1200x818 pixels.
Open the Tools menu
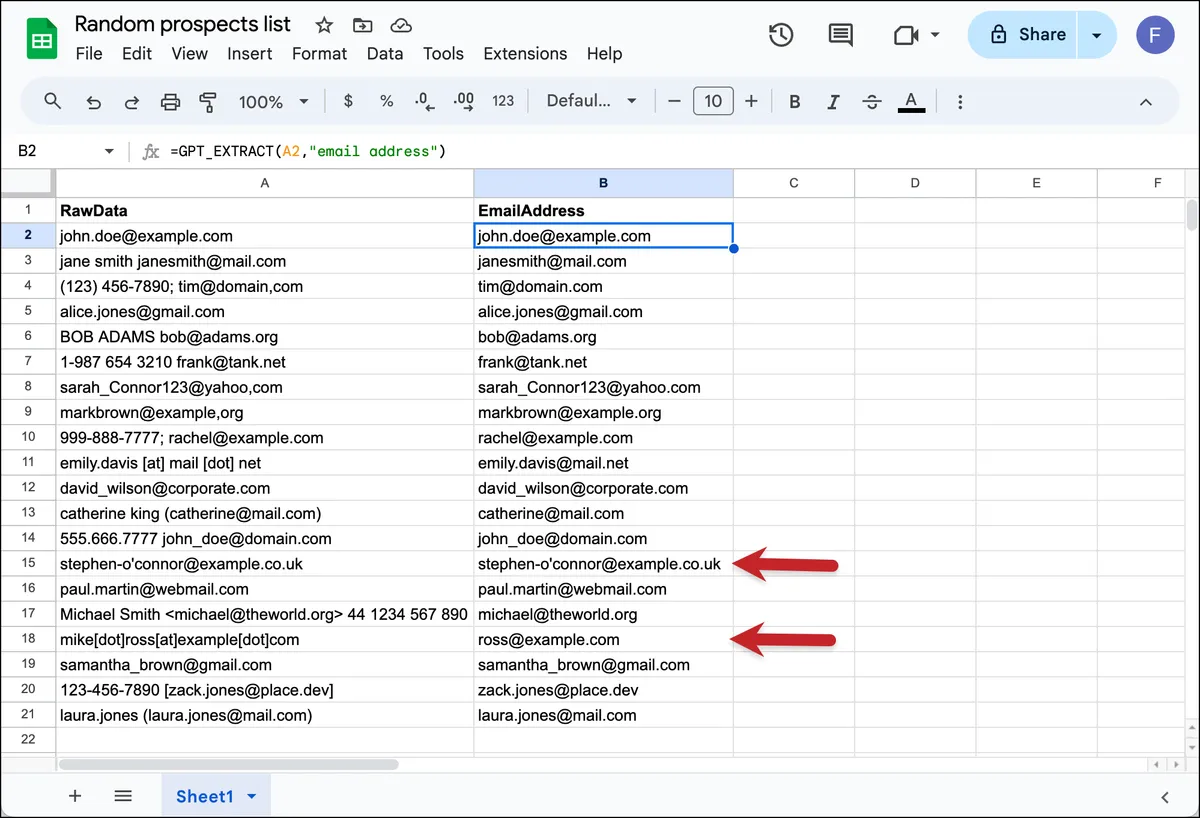pyautogui.click(x=444, y=54)
